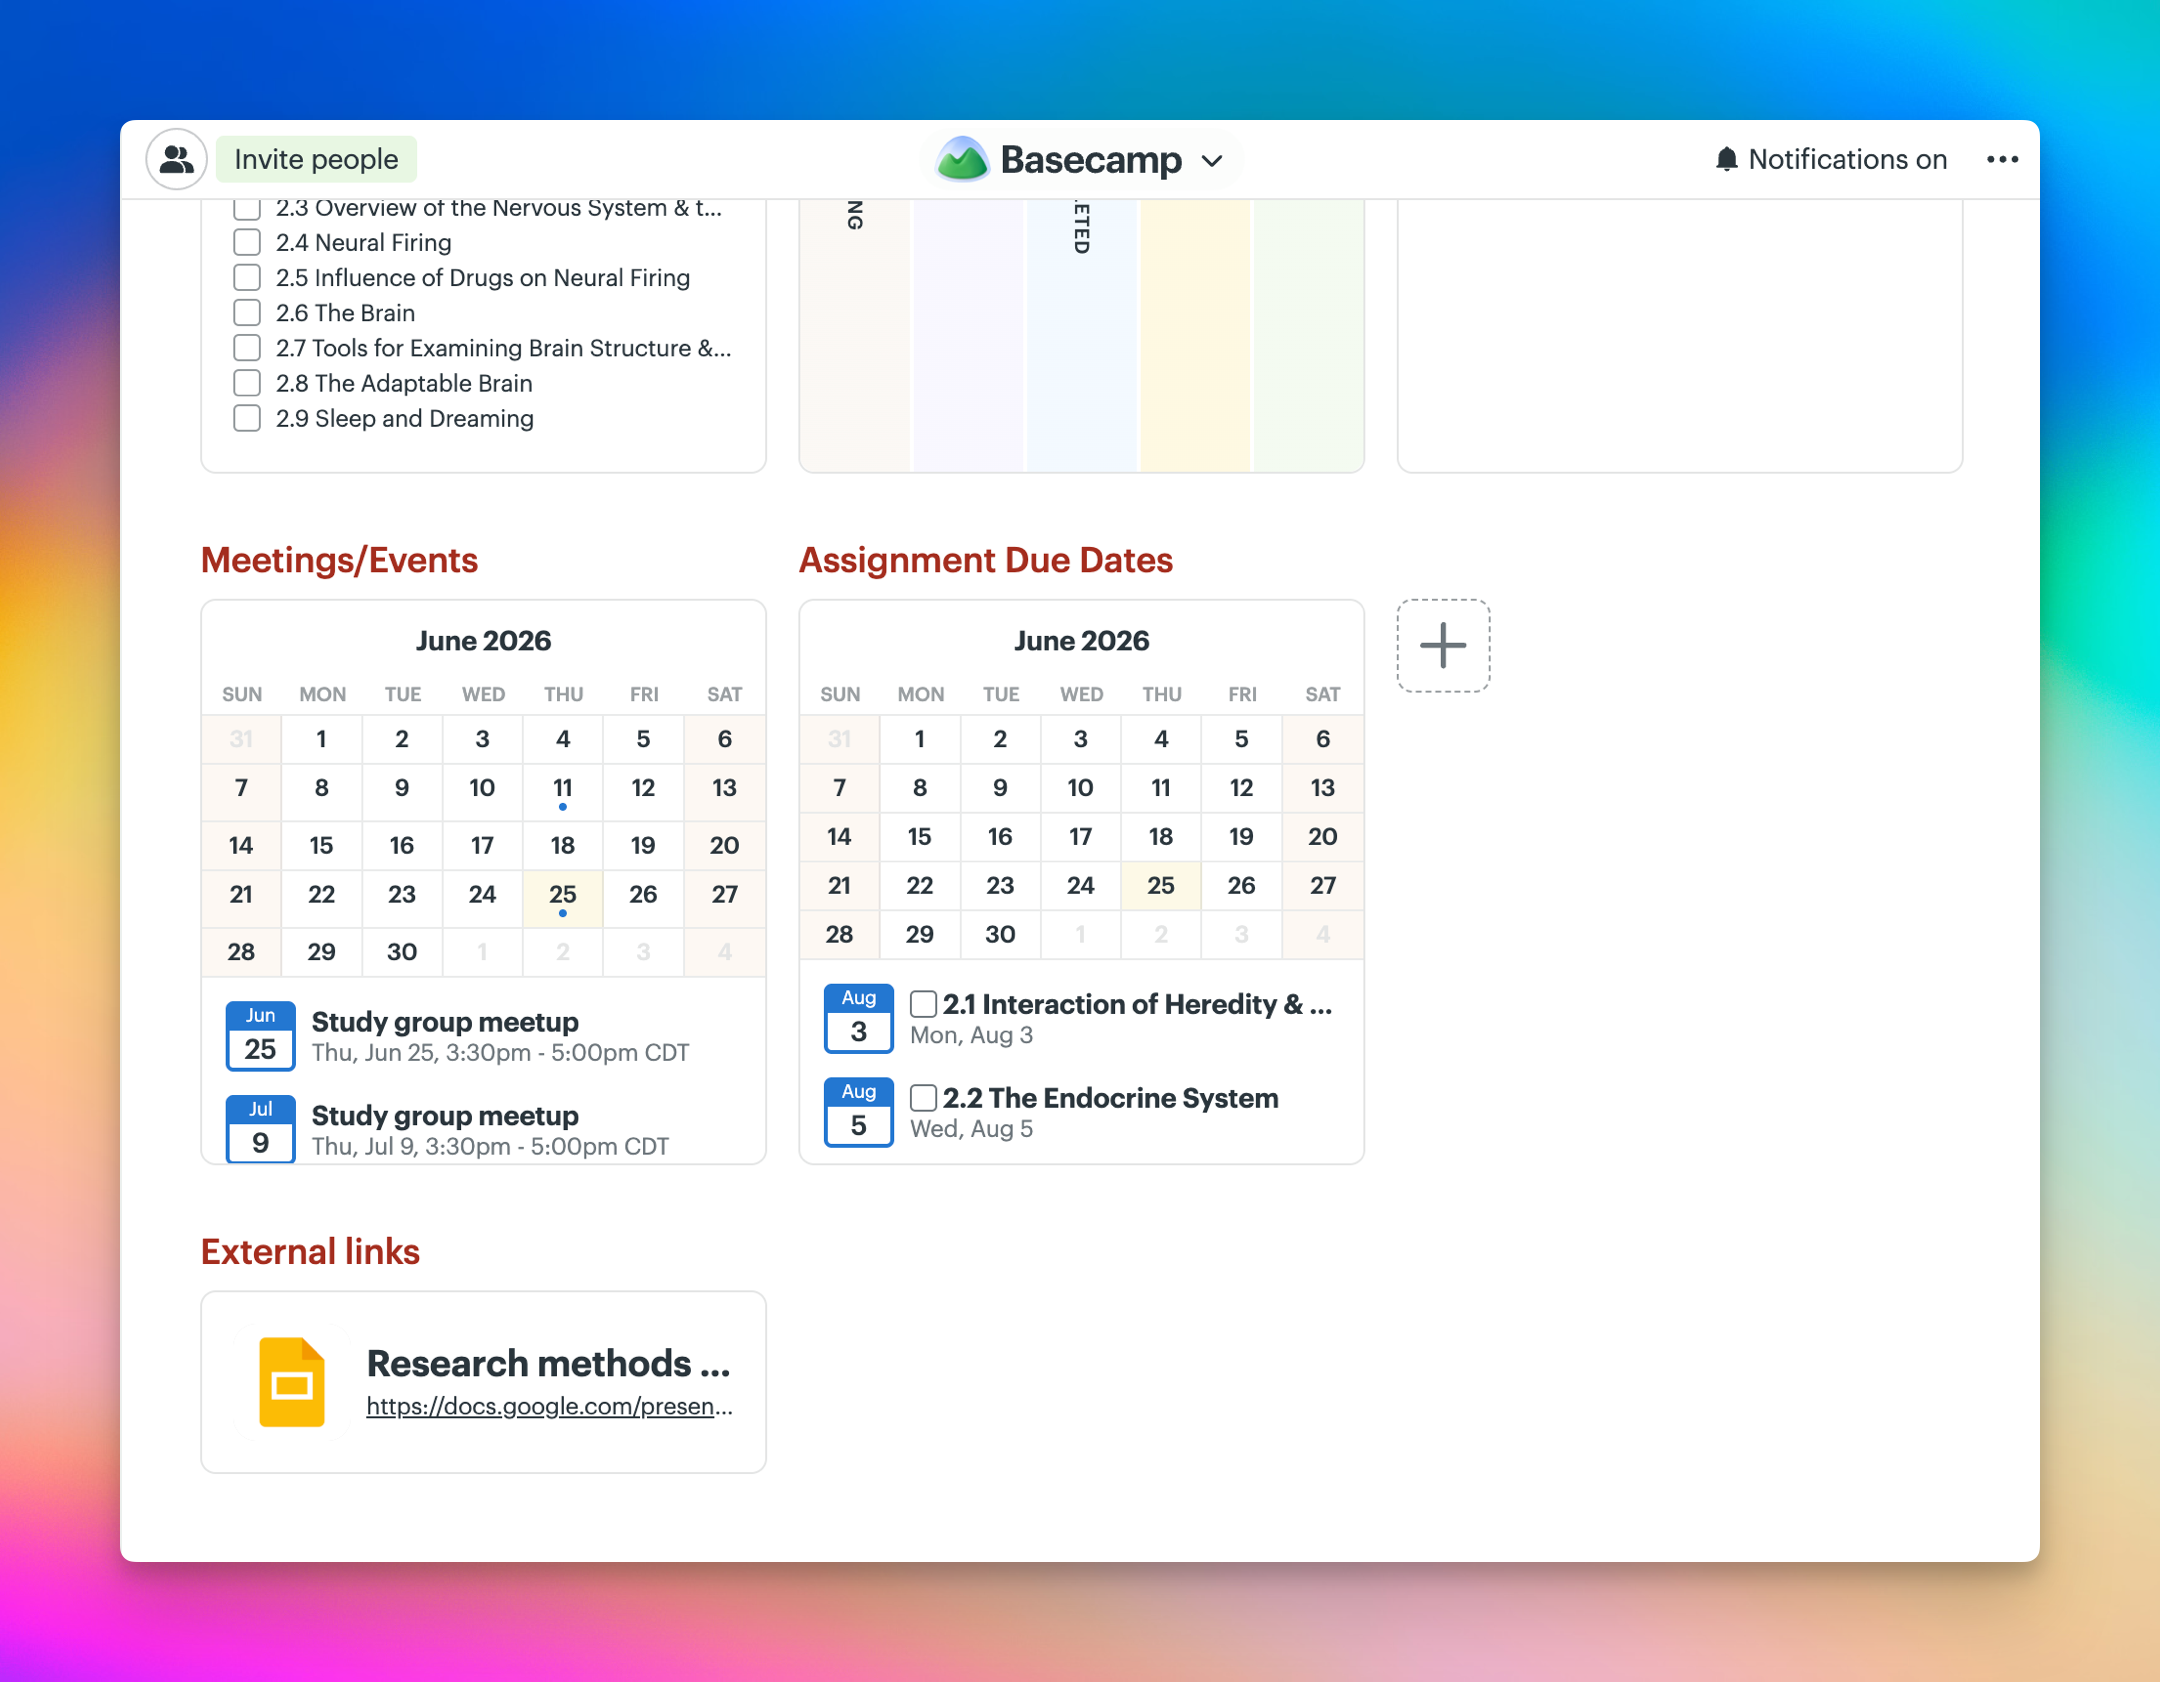Open the Basecamp project dropdown chevron
The image size is (2160, 1682).
coord(1212,161)
